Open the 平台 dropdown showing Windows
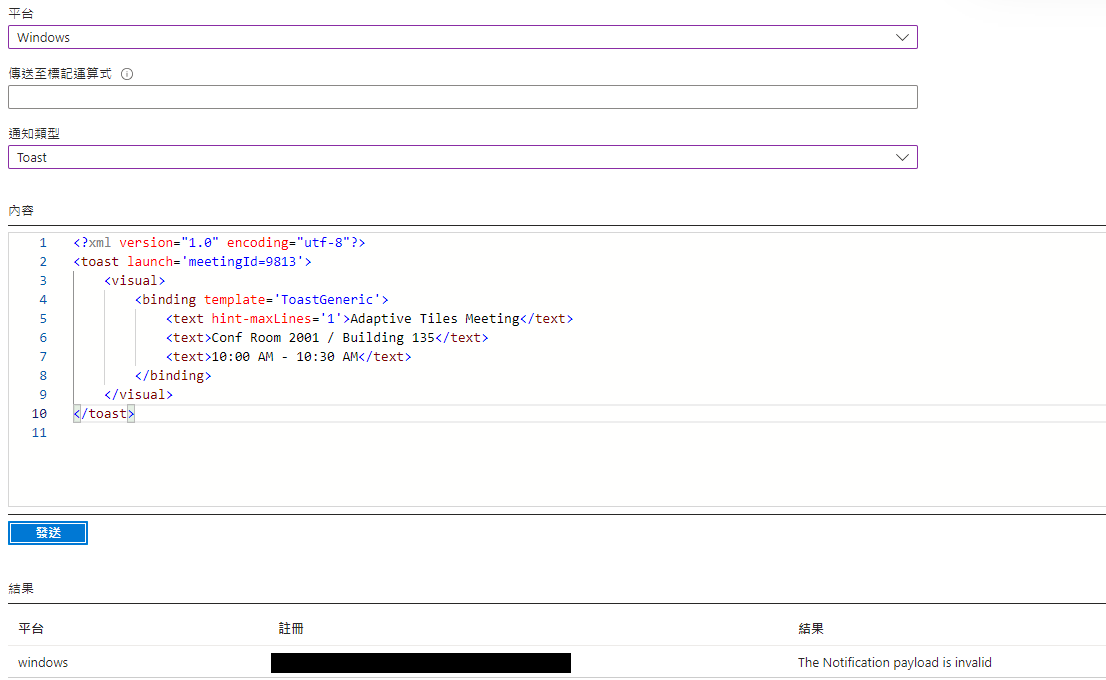This screenshot has width=1106, height=680. [x=463, y=37]
